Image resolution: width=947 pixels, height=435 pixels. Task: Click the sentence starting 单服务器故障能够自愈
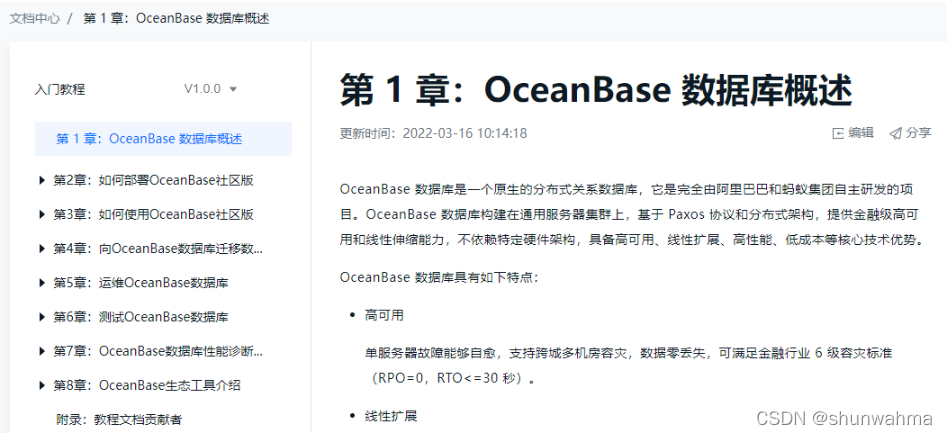[x=629, y=353]
